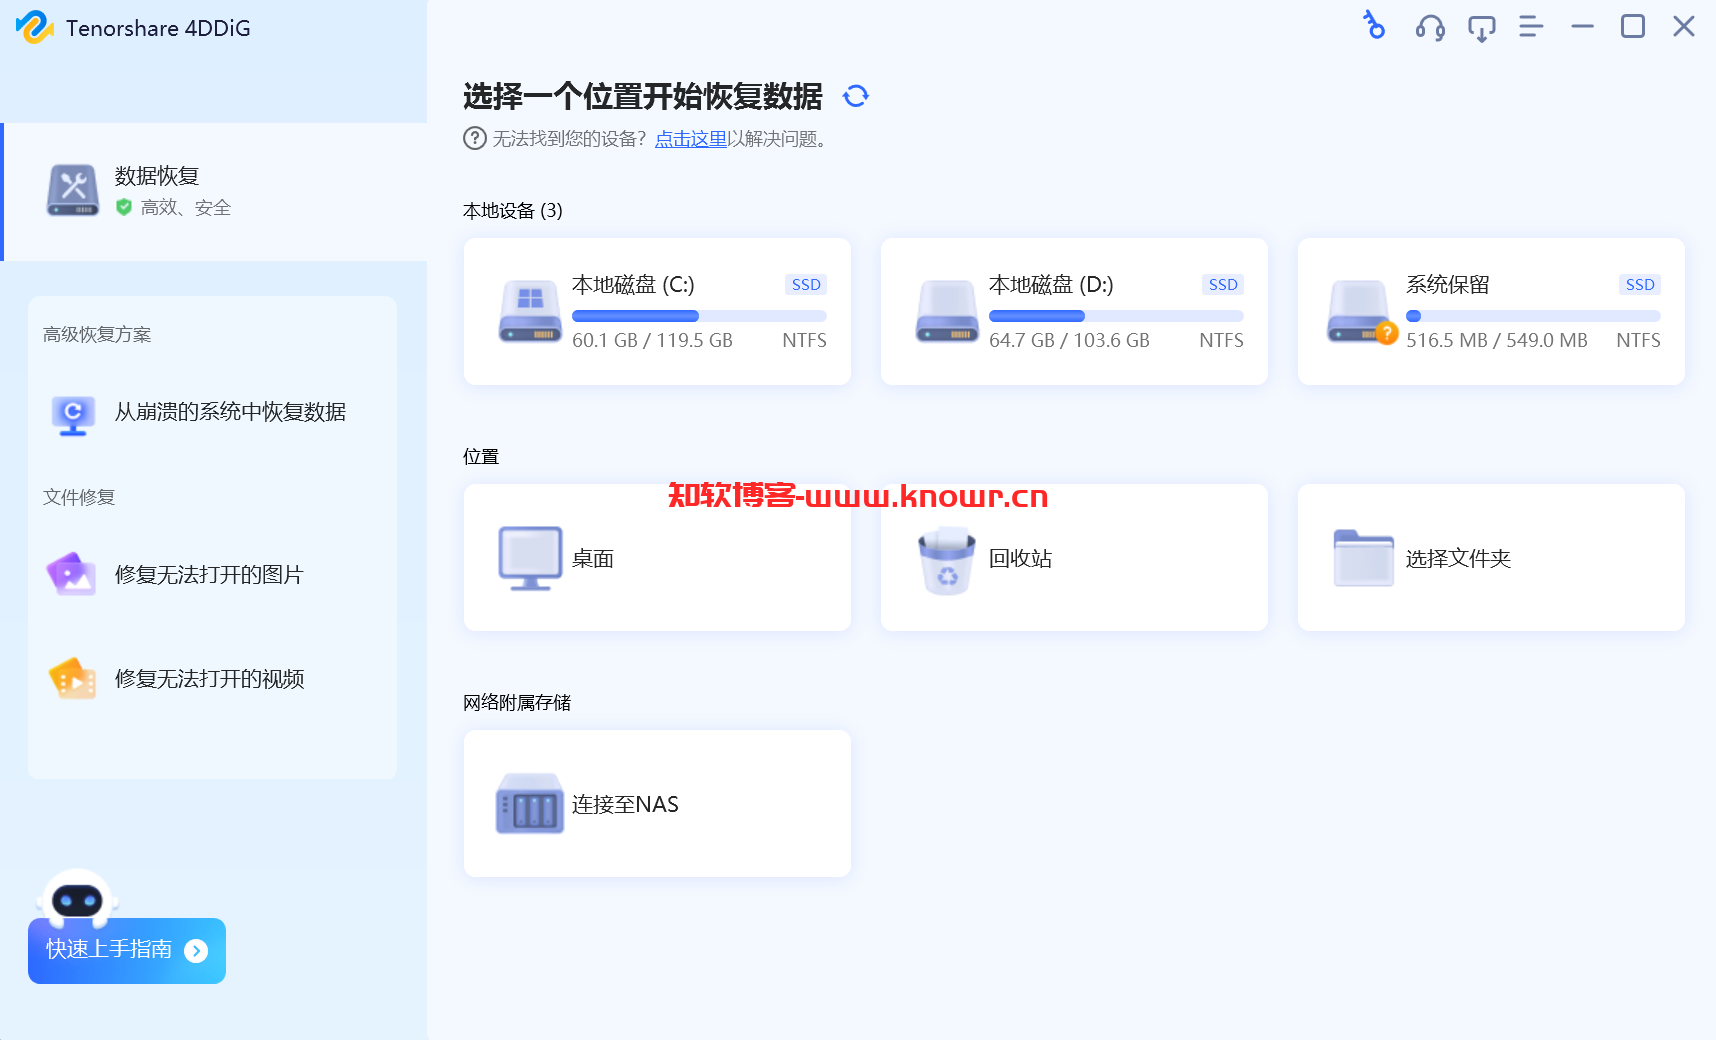Open the hamburger menu in title bar

pos(1531,27)
